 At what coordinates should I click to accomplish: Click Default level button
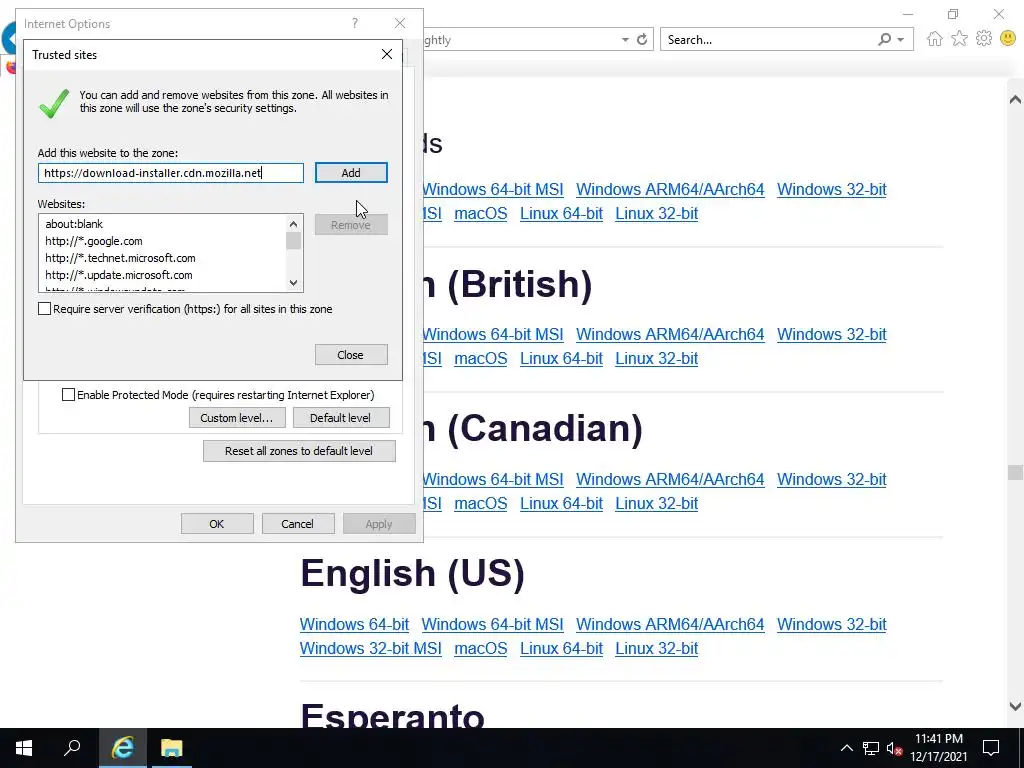(341, 418)
